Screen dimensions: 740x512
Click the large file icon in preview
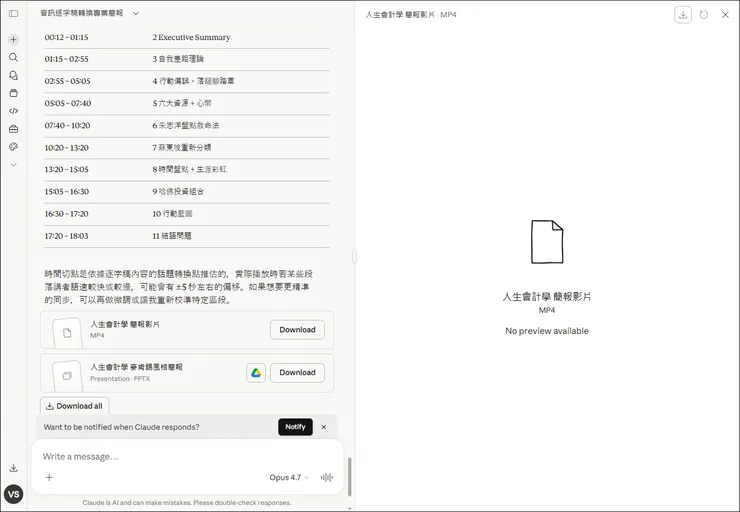click(547, 242)
